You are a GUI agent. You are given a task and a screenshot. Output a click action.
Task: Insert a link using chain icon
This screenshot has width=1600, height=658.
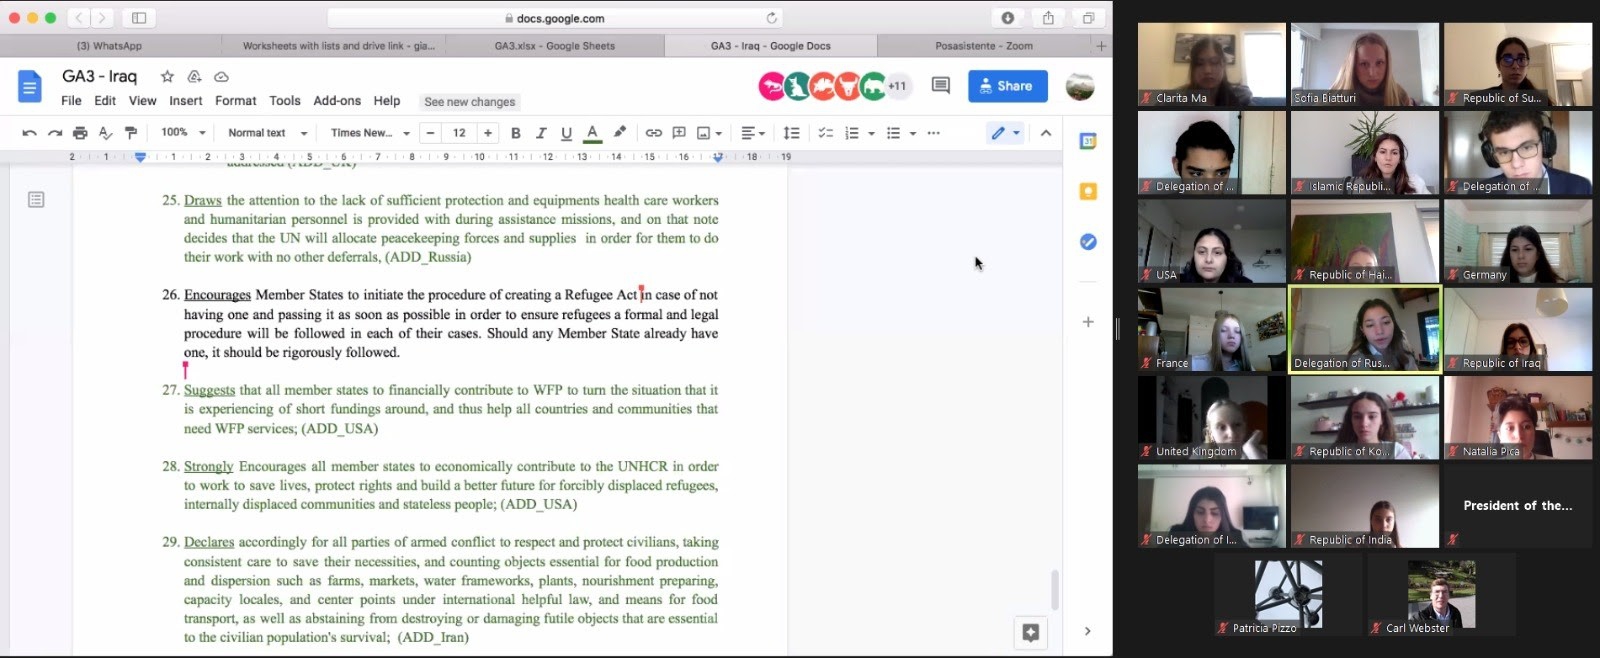[653, 133]
